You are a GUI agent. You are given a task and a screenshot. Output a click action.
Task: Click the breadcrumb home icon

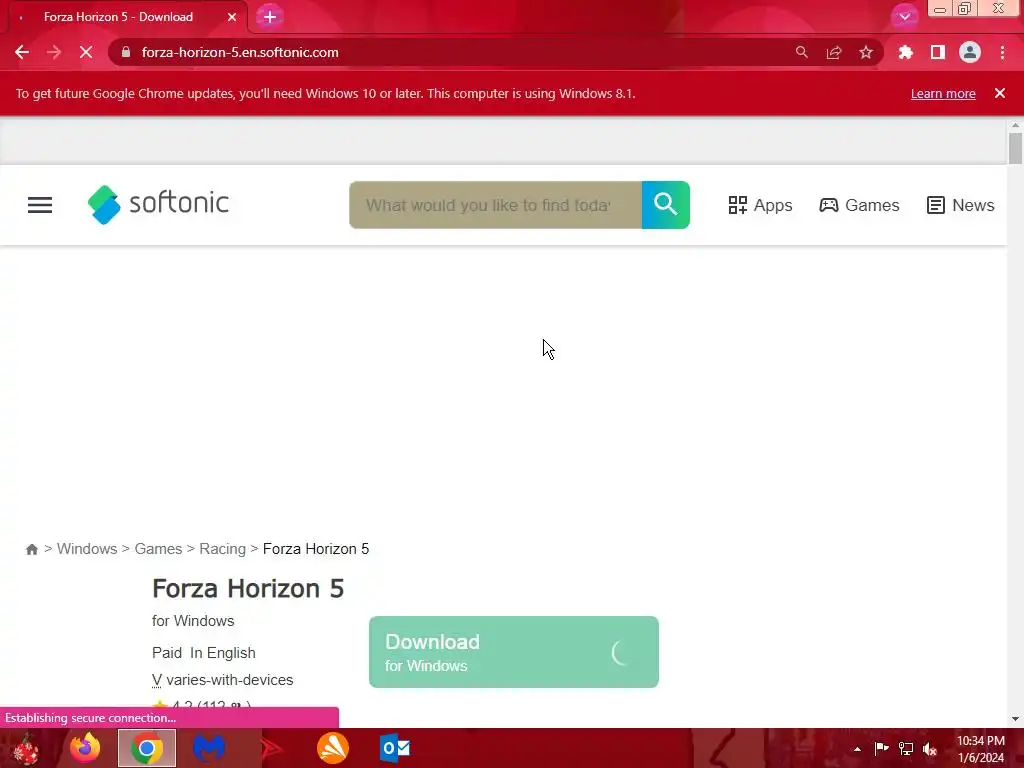[31, 549]
